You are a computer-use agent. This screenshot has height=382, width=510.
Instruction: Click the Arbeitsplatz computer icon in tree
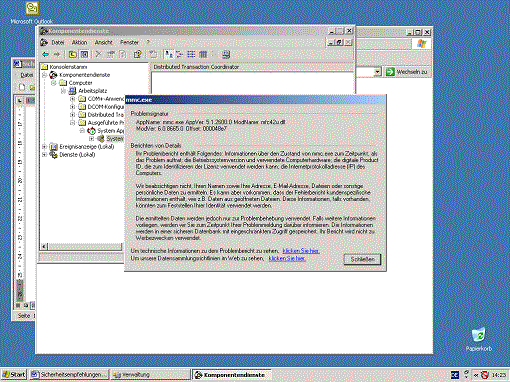(72, 91)
